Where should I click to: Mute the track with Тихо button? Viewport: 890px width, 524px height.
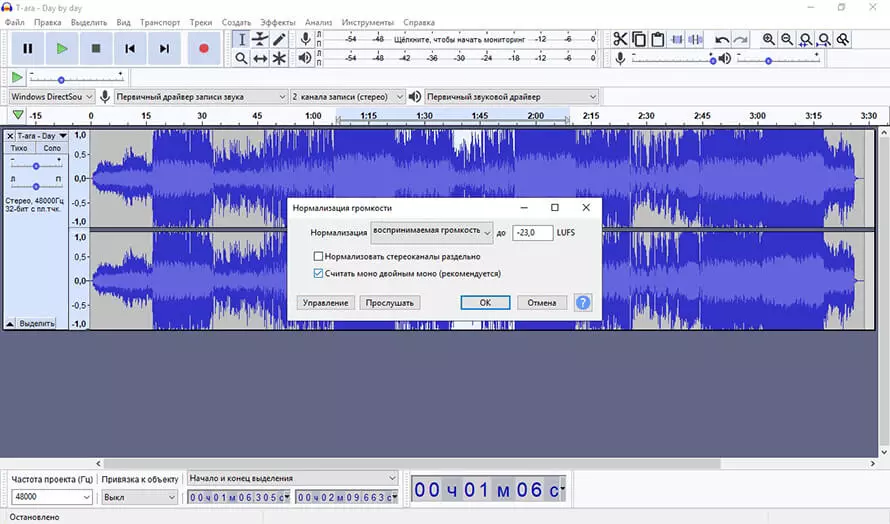(x=19, y=148)
